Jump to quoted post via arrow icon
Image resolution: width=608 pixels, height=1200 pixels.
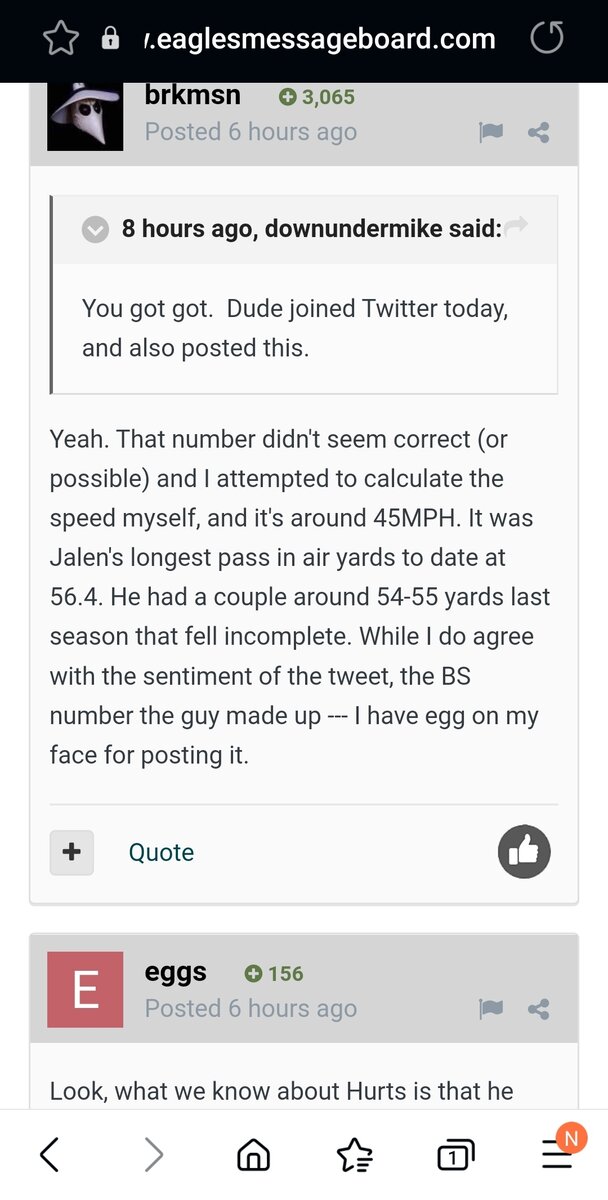(x=516, y=228)
